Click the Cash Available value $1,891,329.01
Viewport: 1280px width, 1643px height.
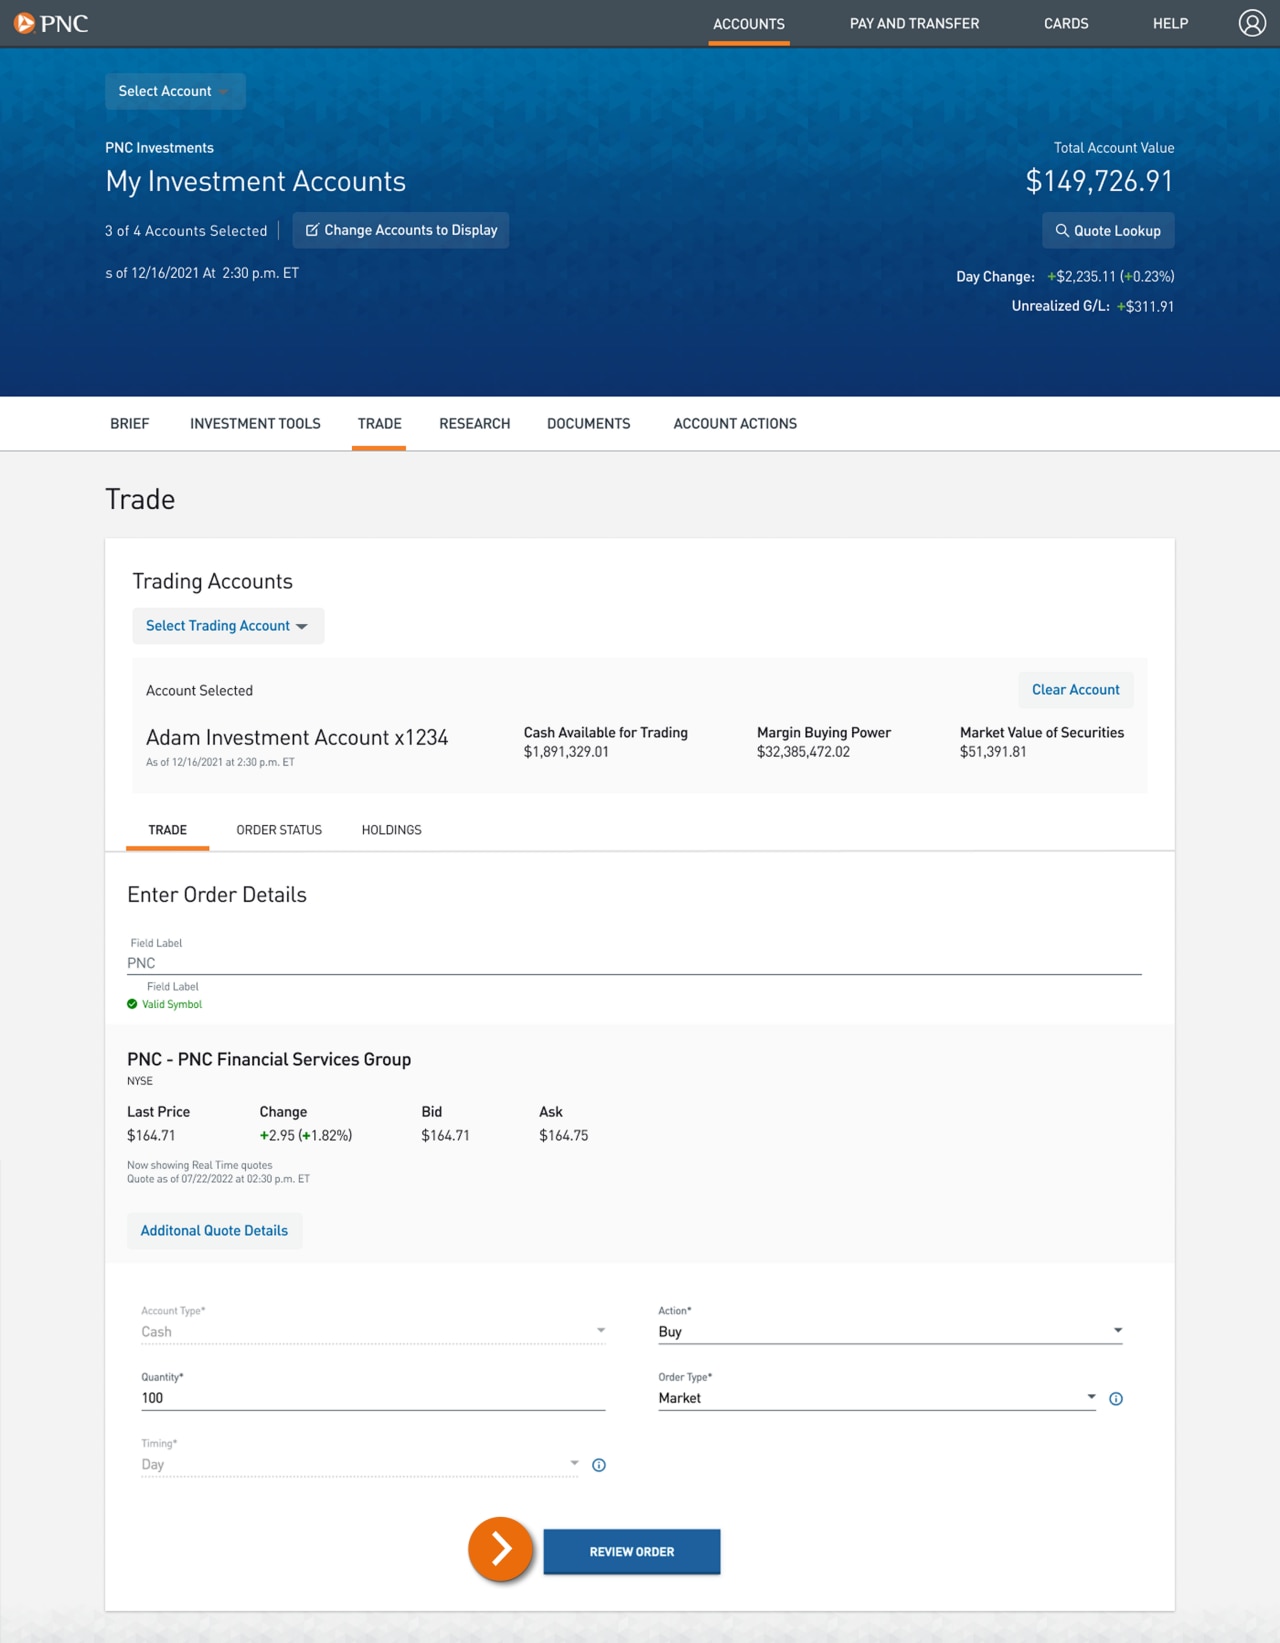click(x=566, y=752)
